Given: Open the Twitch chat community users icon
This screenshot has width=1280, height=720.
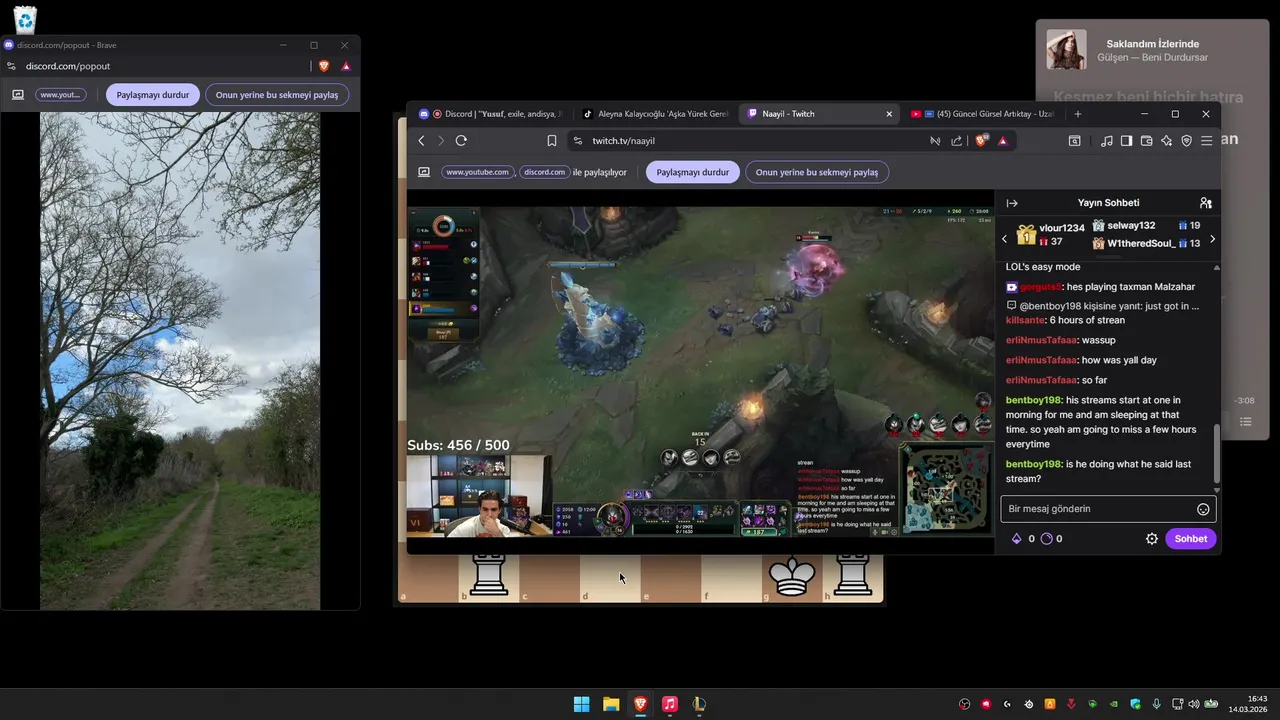Looking at the screenshot, I should tap(1205, 203).
